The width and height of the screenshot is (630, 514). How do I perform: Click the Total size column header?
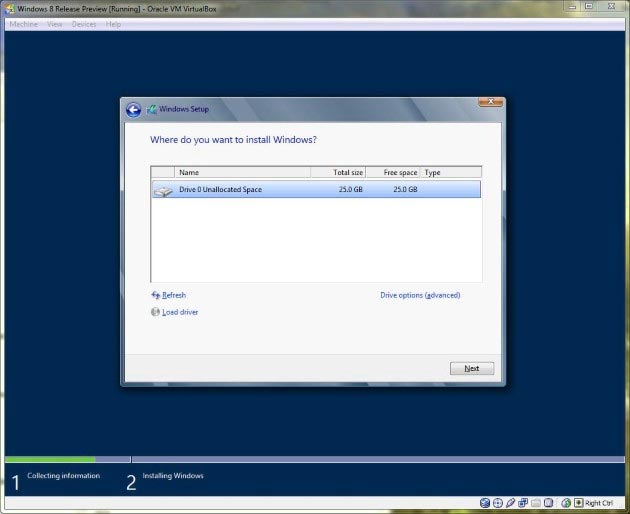348,173
